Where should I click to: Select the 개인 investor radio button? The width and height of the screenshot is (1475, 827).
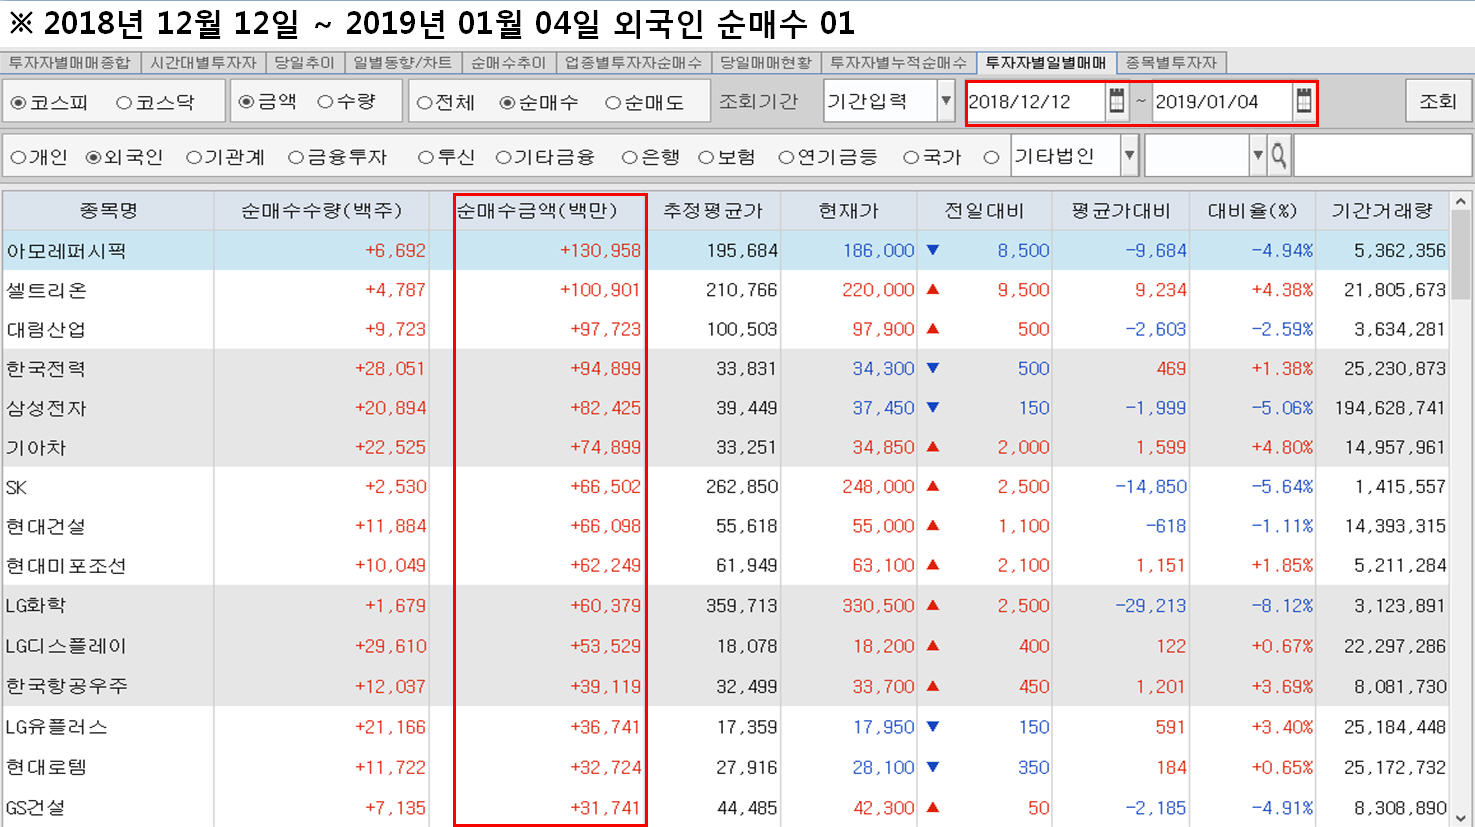(x=18, y=157)
